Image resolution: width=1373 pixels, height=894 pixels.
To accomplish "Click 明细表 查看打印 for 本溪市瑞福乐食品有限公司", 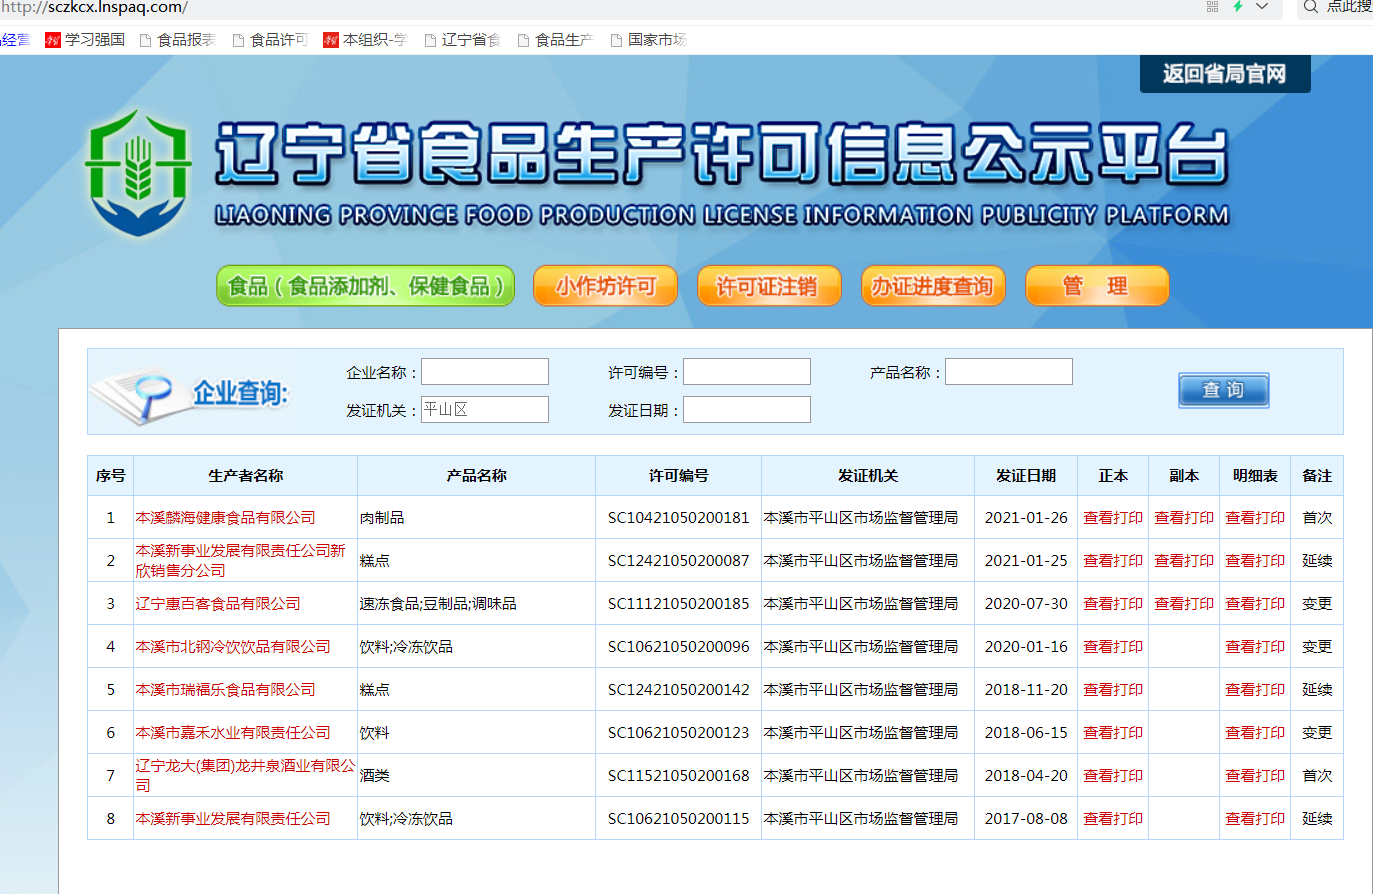I will [x=1255, y=690].
